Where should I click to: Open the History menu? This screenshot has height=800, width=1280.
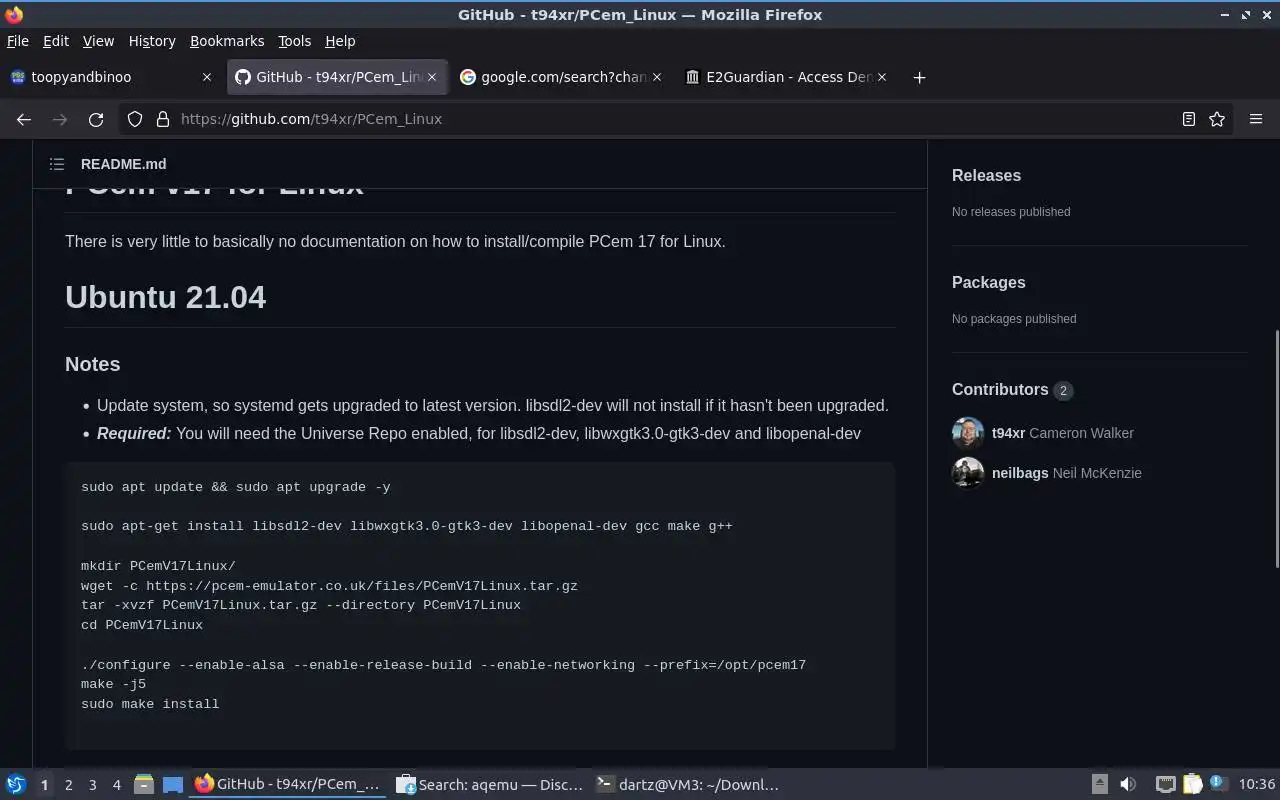pyautogui.click(x=152, y=41)
